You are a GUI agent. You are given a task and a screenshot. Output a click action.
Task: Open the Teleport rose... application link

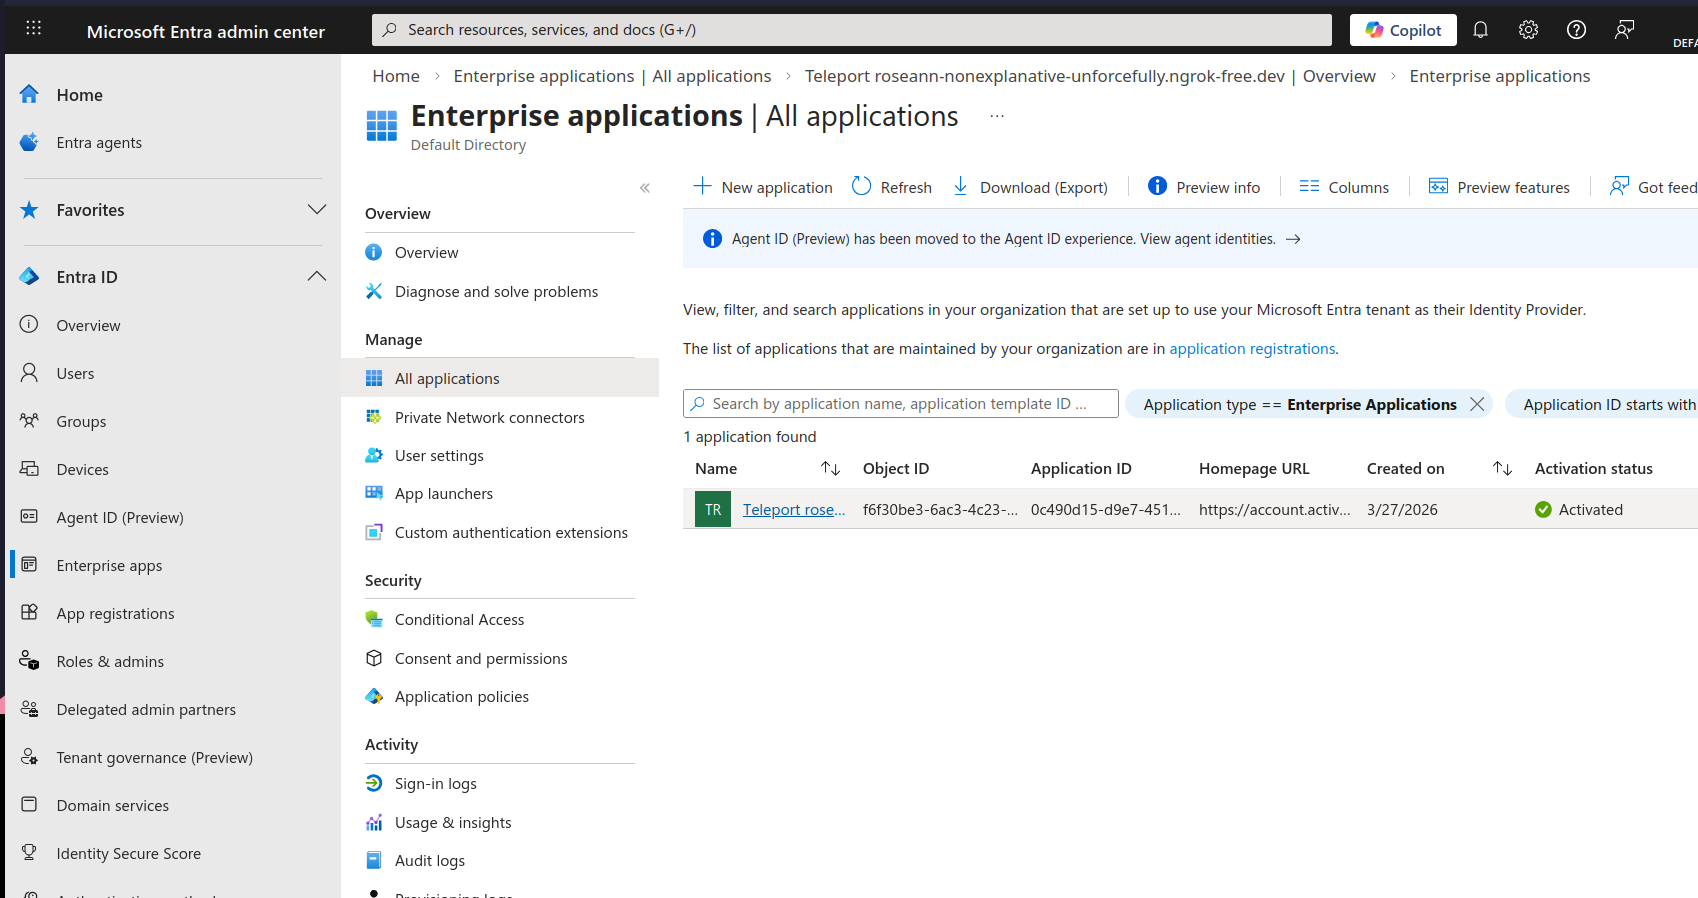pos(794,510)
